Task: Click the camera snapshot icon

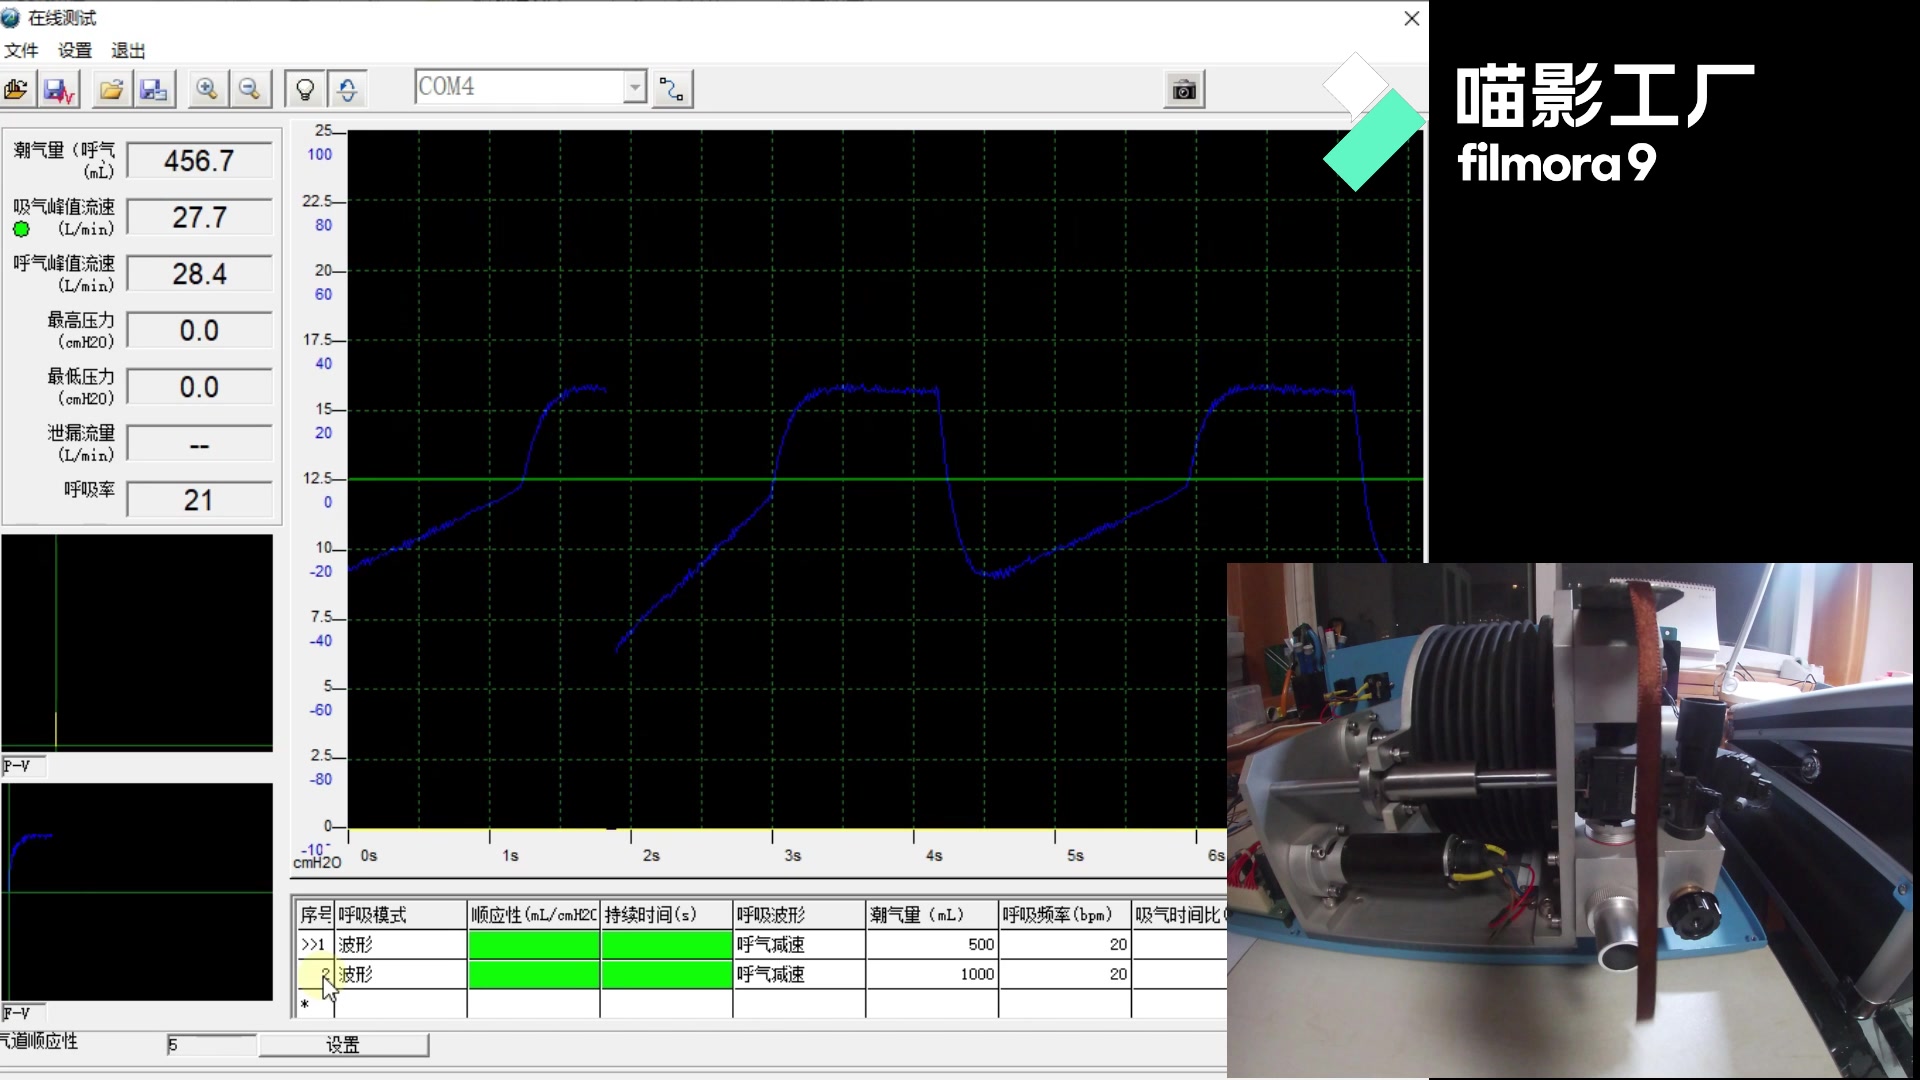Action: (1184, 90)
